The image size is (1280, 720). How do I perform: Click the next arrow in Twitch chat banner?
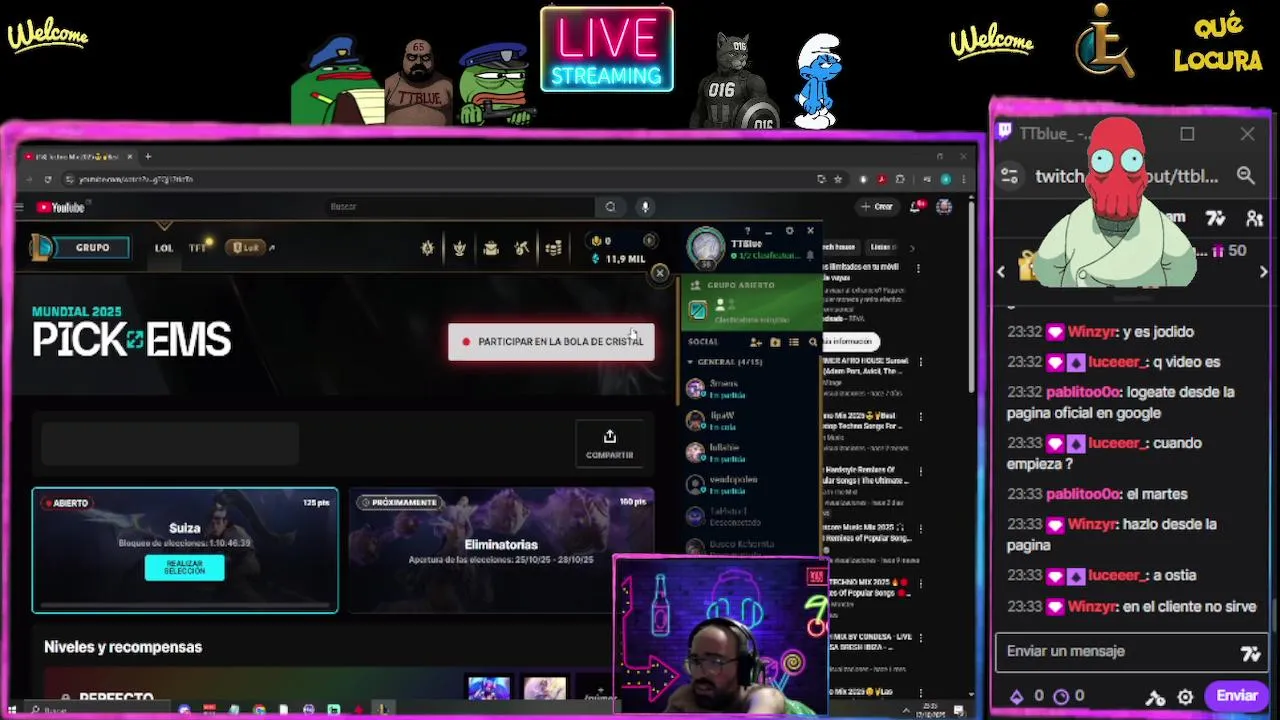pos(1263,272)
